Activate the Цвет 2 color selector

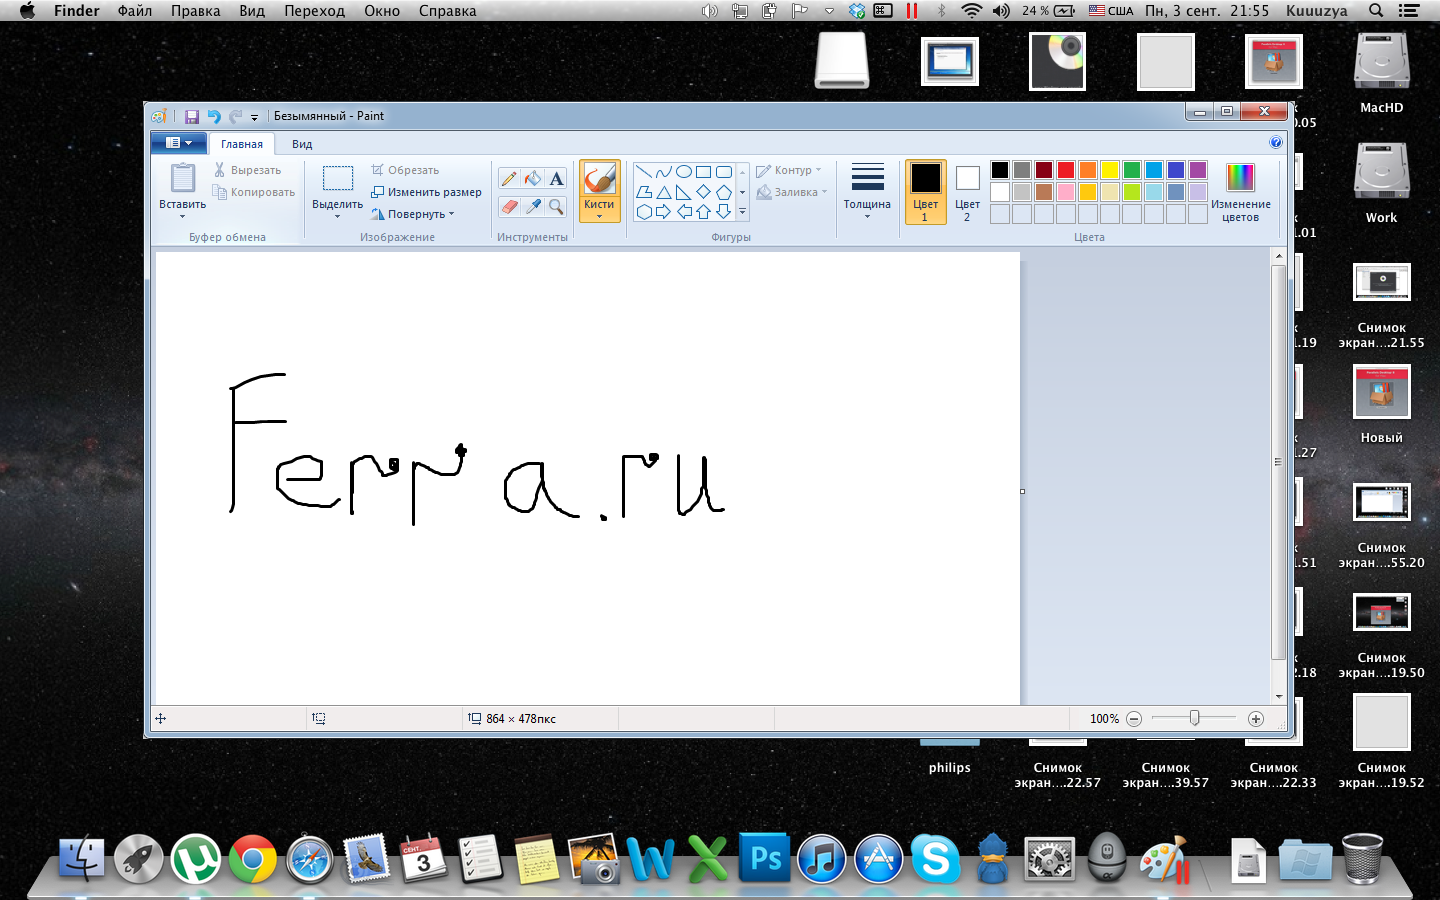pyautogui.click(x=967, y=190)
